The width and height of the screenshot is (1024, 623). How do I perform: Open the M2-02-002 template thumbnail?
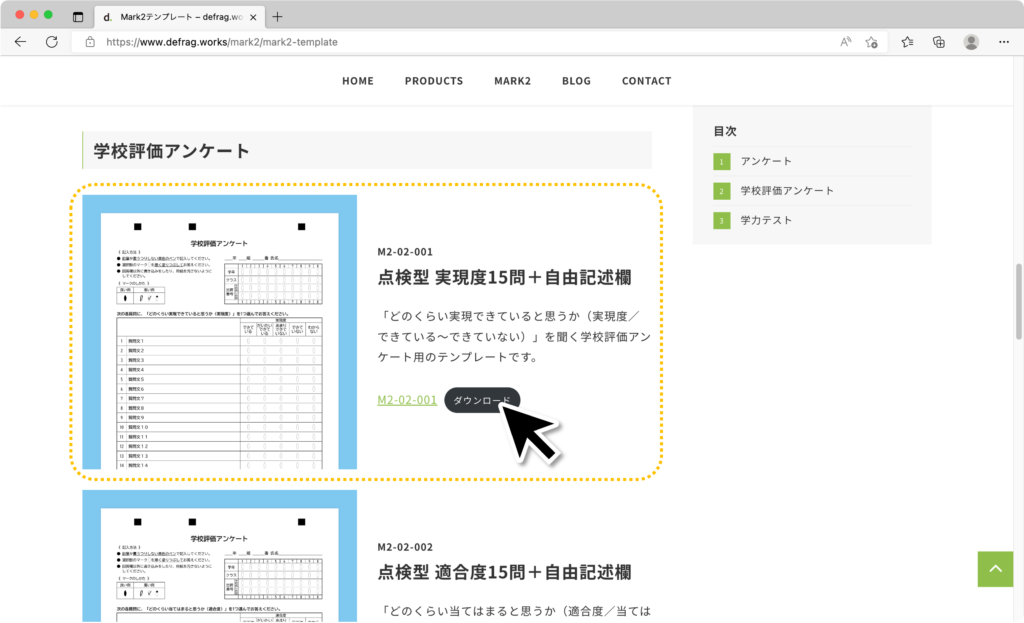point(219,556)
